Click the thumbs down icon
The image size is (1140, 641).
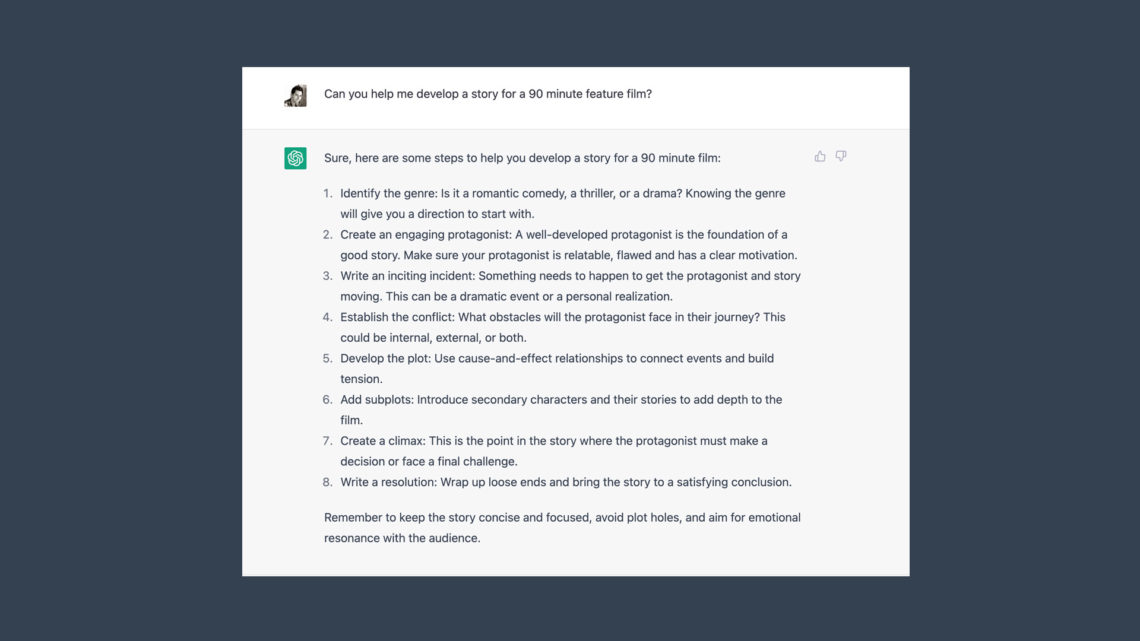[841, 156]
